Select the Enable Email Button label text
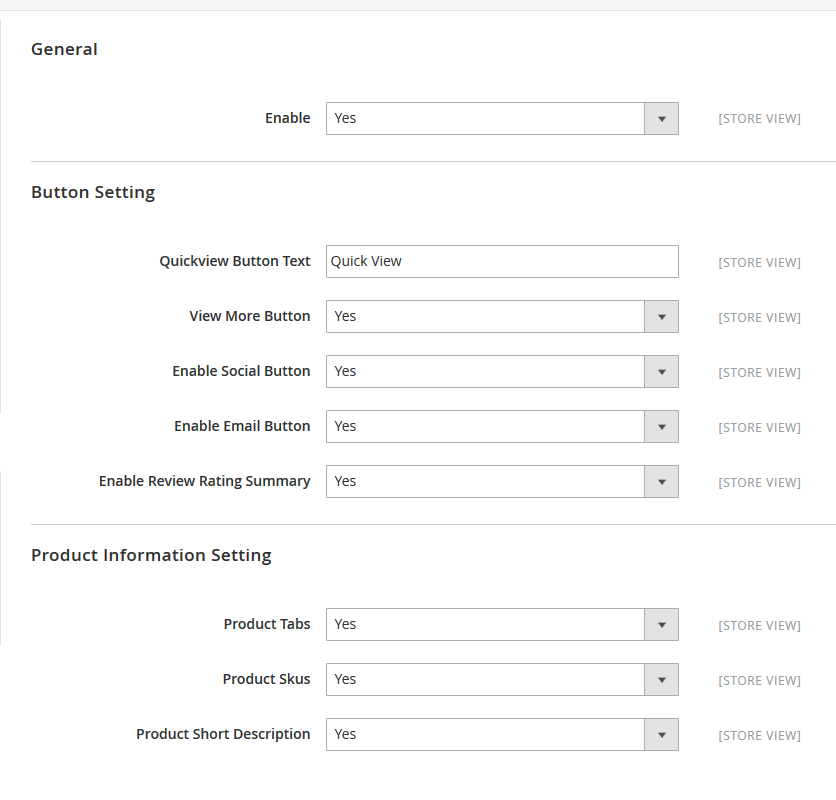The height and width of the screenshot is (800, 836). 242,426
